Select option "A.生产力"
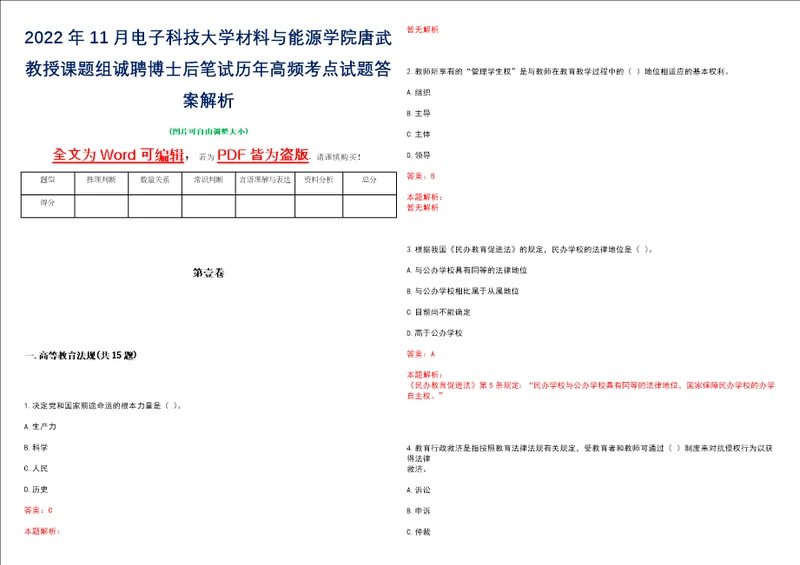Image resolution: width=800 pixels, height=565 pixels. [40, 427]
